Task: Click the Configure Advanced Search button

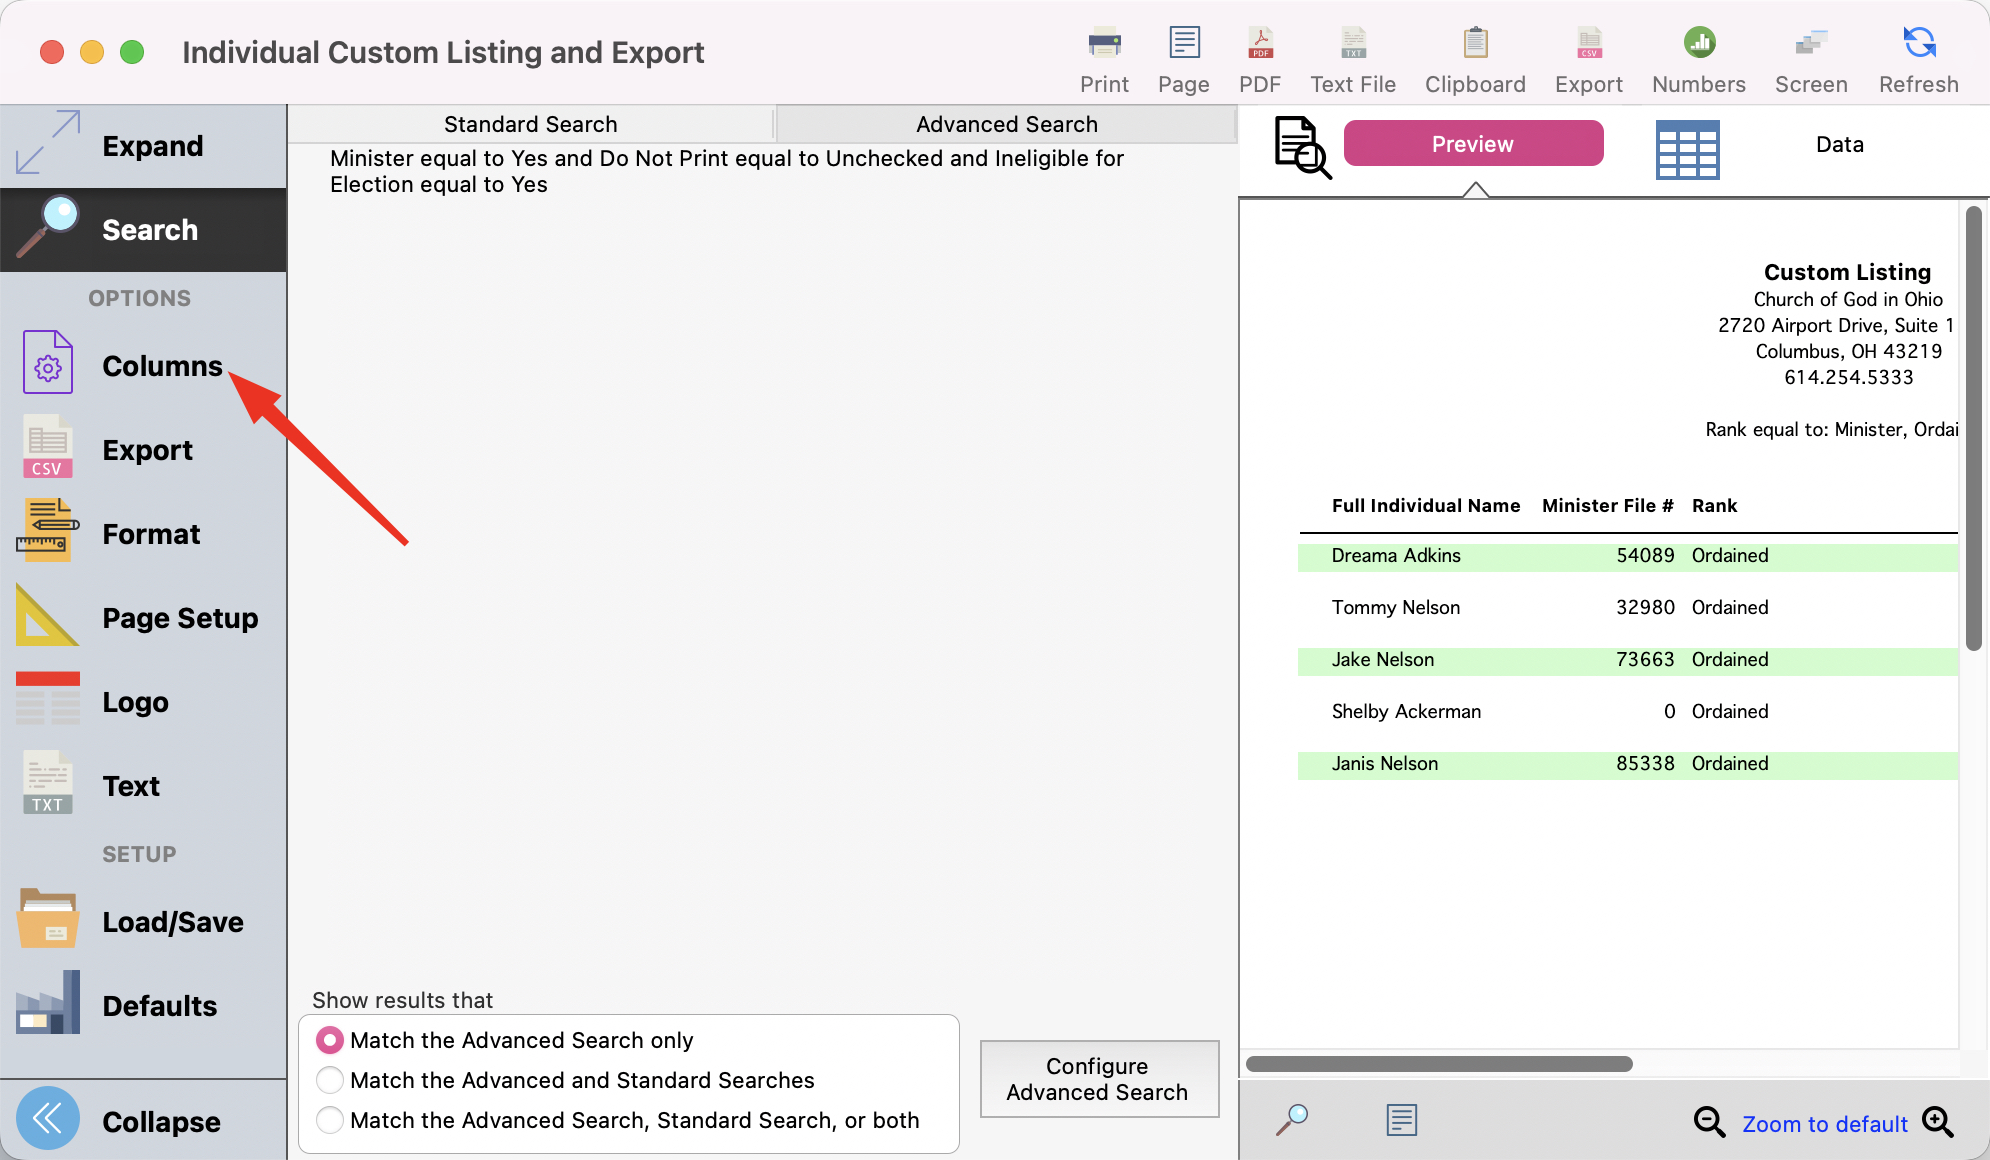Action: [1099, 1079]
